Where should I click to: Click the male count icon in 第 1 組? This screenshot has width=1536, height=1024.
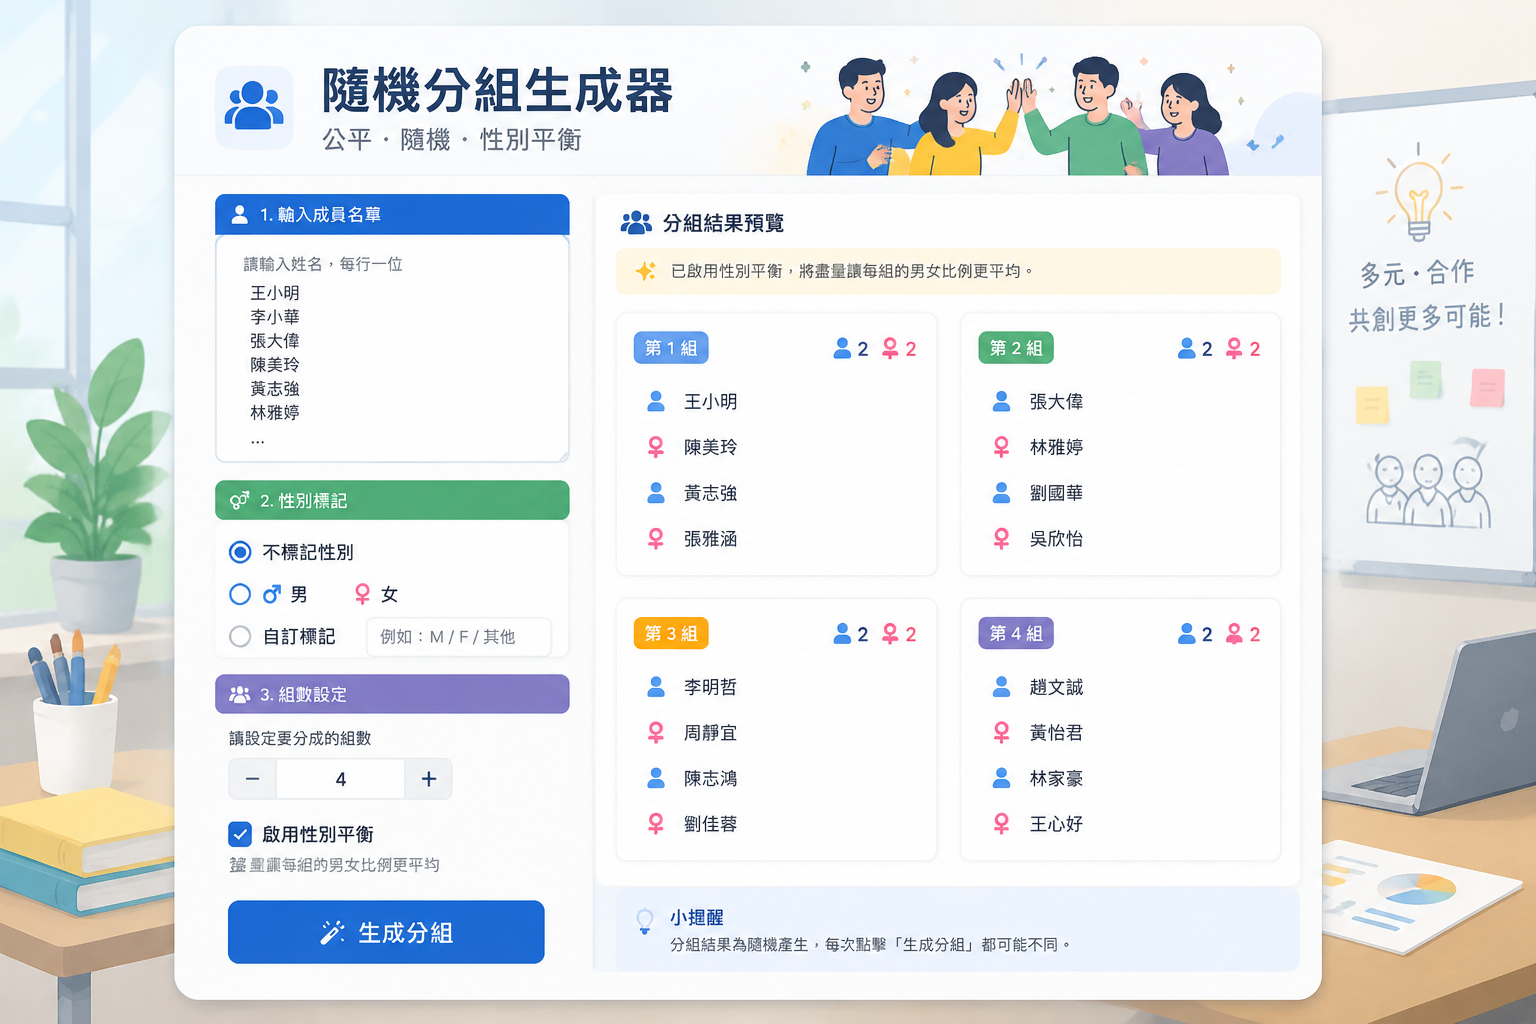click(842, 348)
